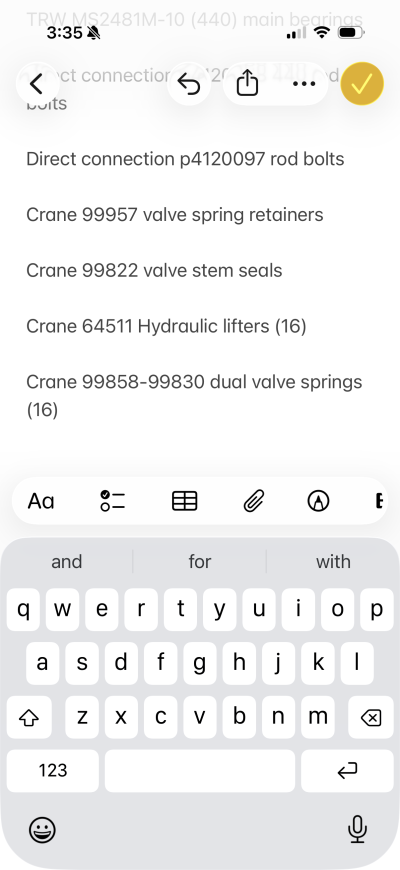Tap the back chevron button

coord(37,84)
